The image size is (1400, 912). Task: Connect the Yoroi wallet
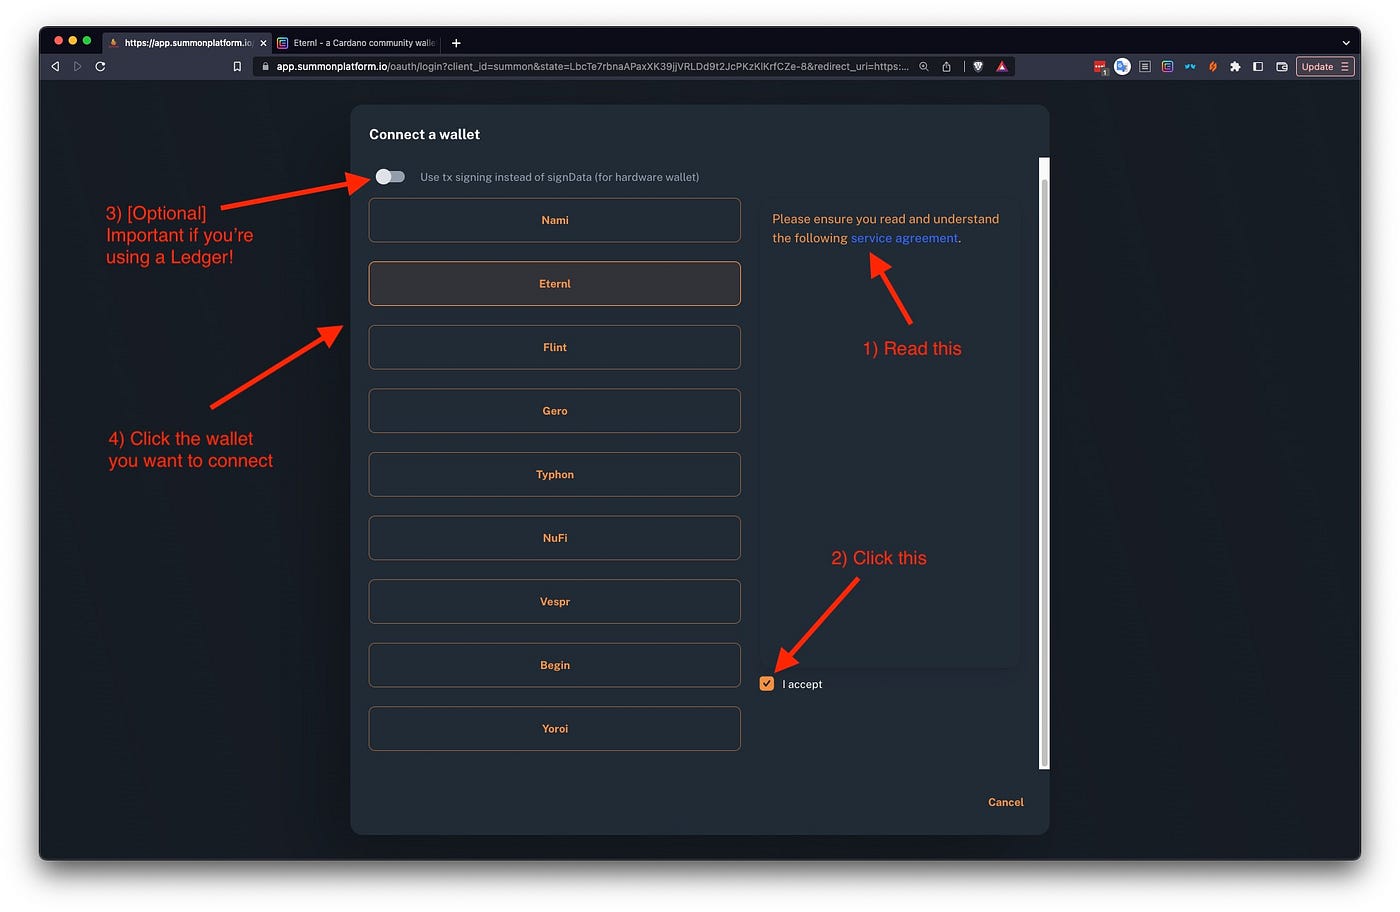555,729
